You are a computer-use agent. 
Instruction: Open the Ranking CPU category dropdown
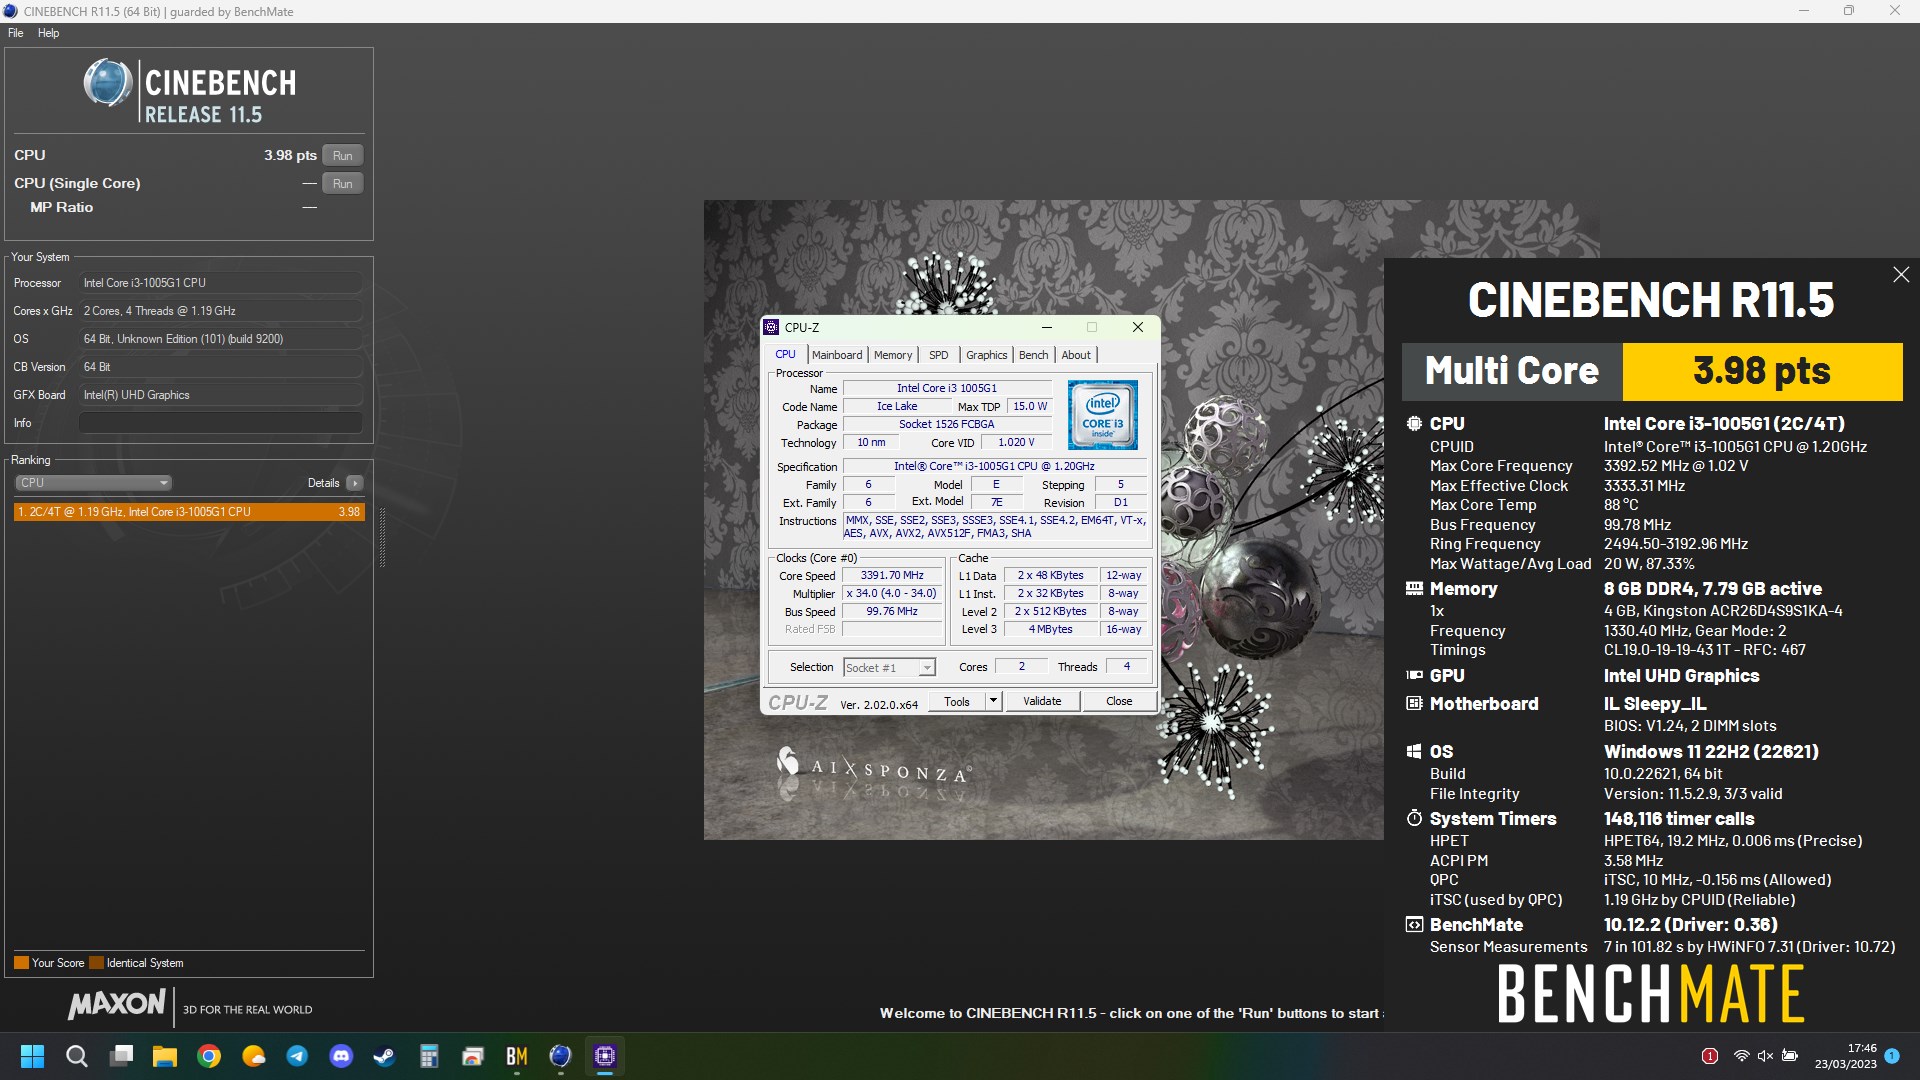93,483
